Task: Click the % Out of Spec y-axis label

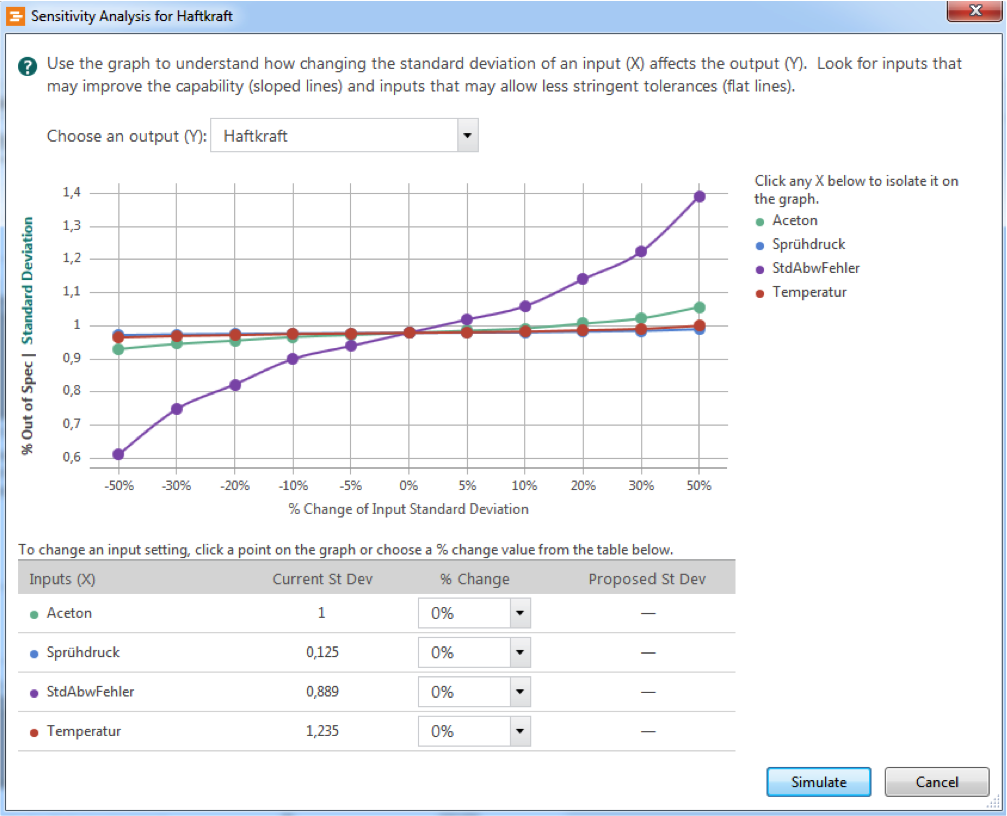Action: 27,408
